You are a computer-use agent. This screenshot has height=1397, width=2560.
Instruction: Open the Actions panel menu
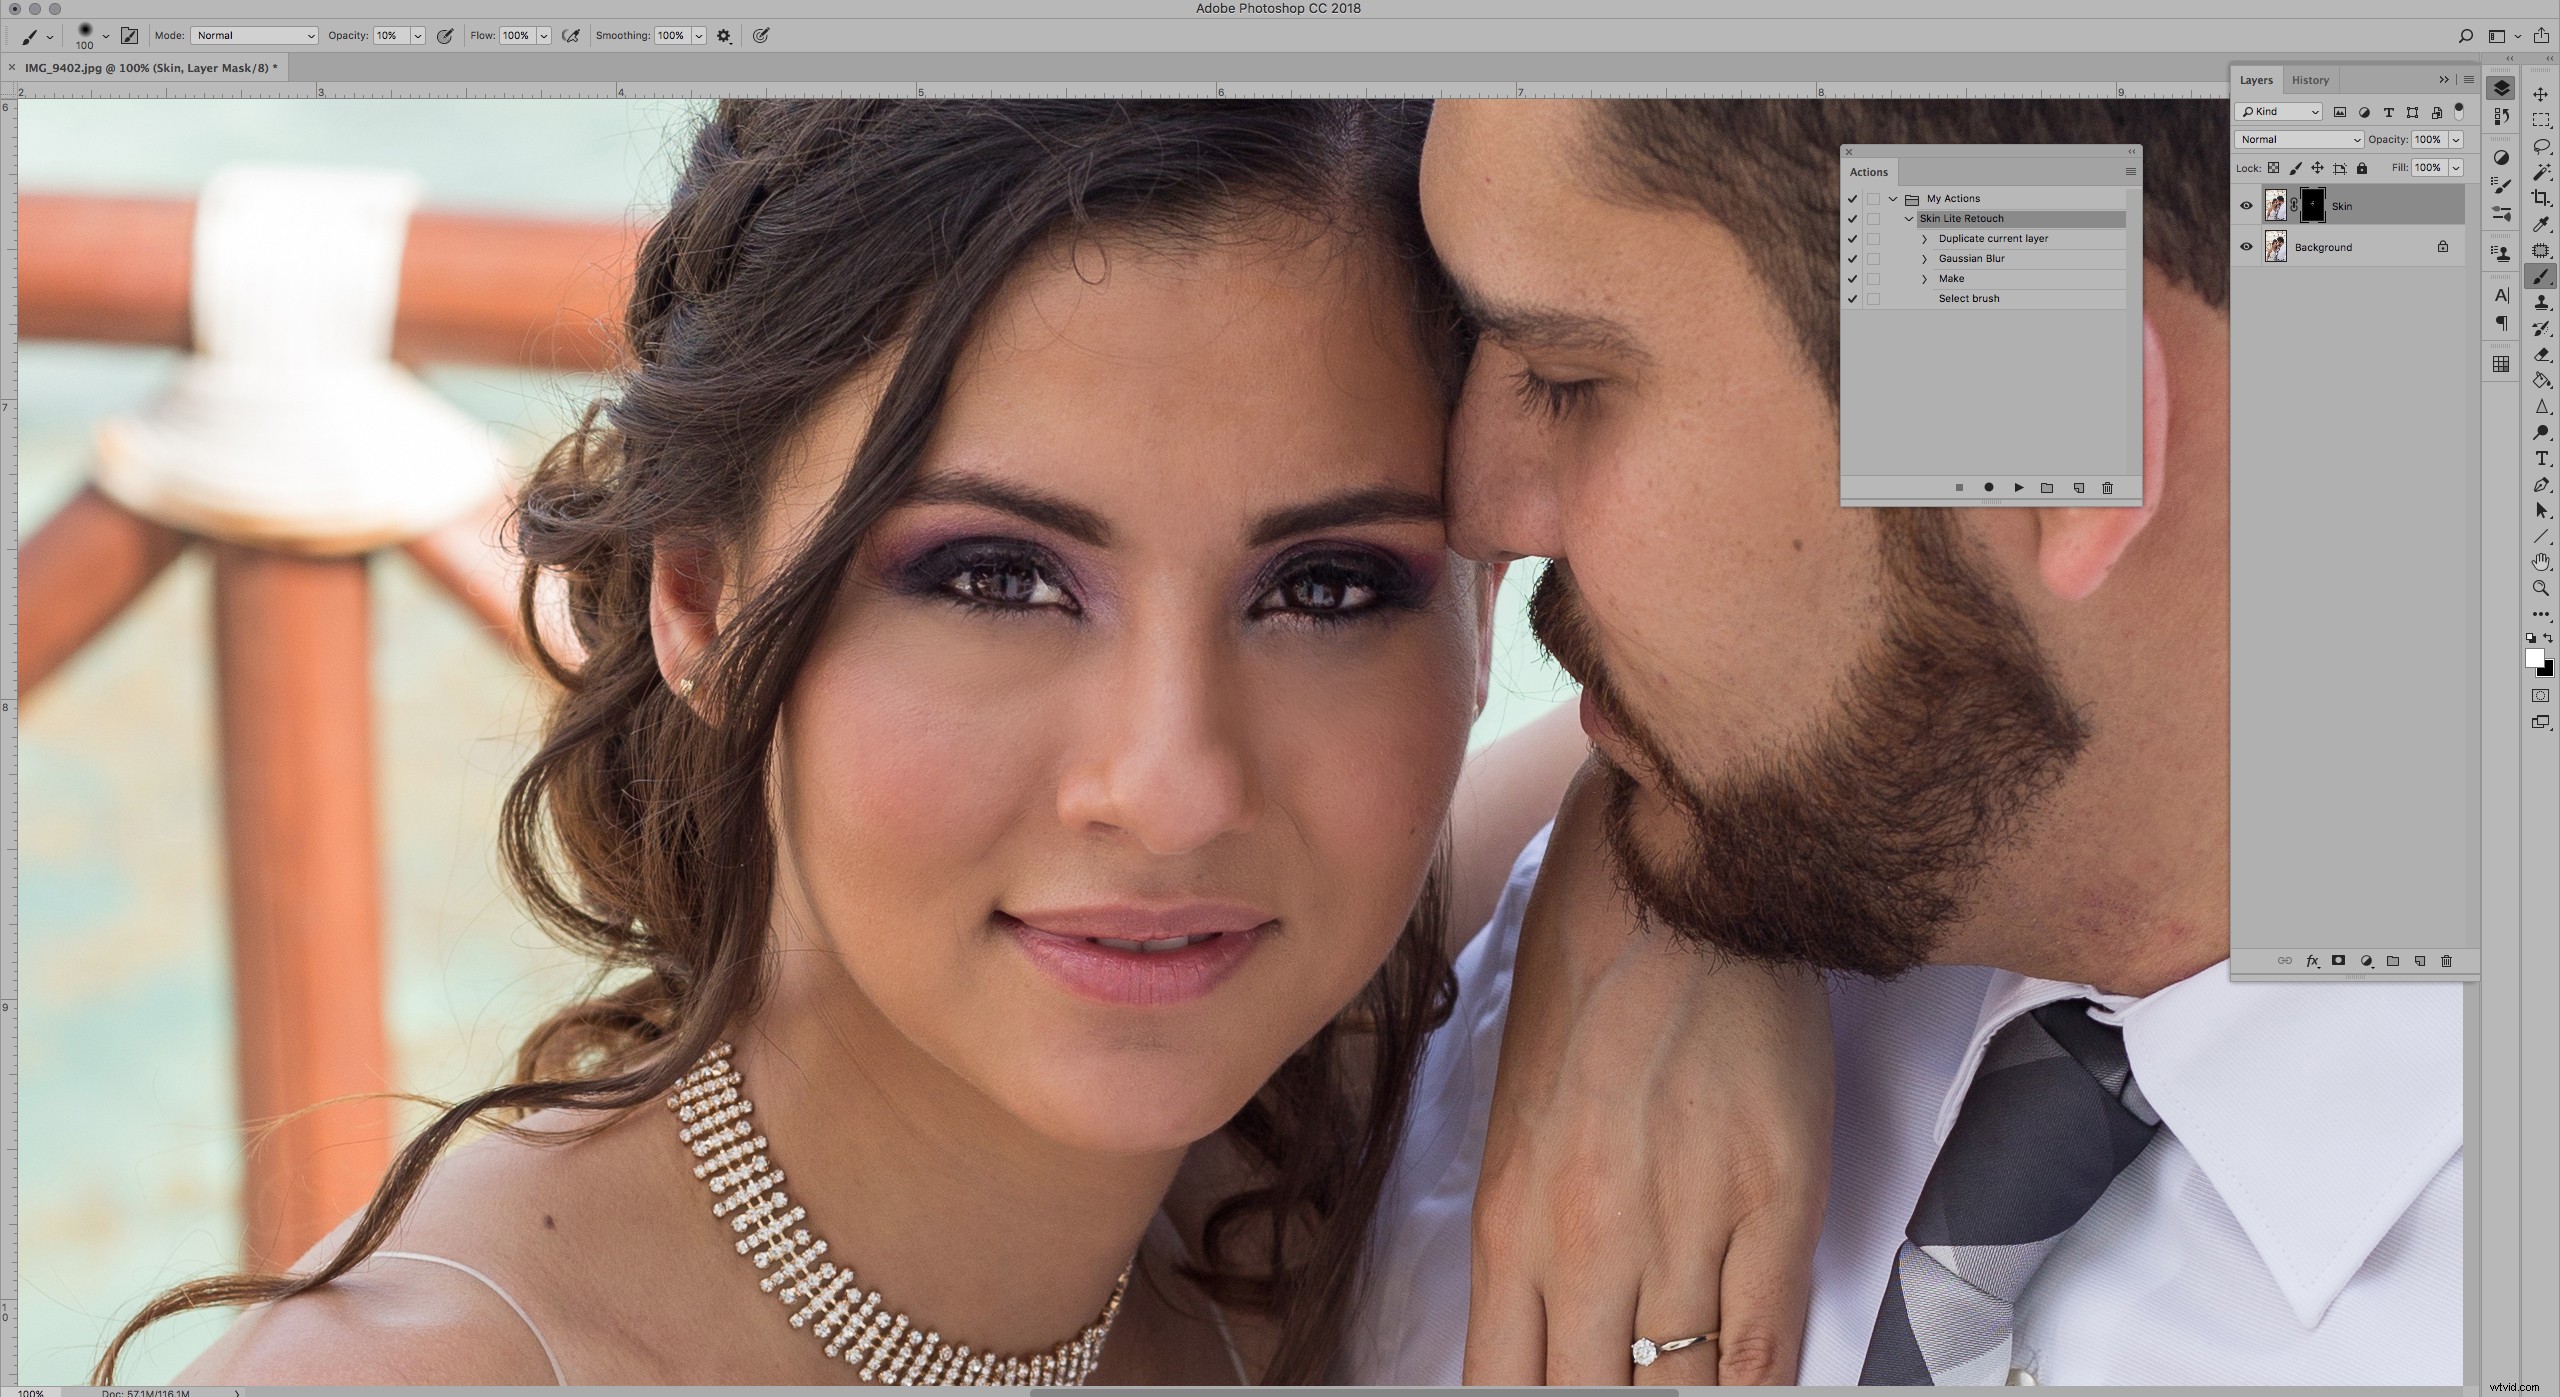click(x=2131, y=172)
